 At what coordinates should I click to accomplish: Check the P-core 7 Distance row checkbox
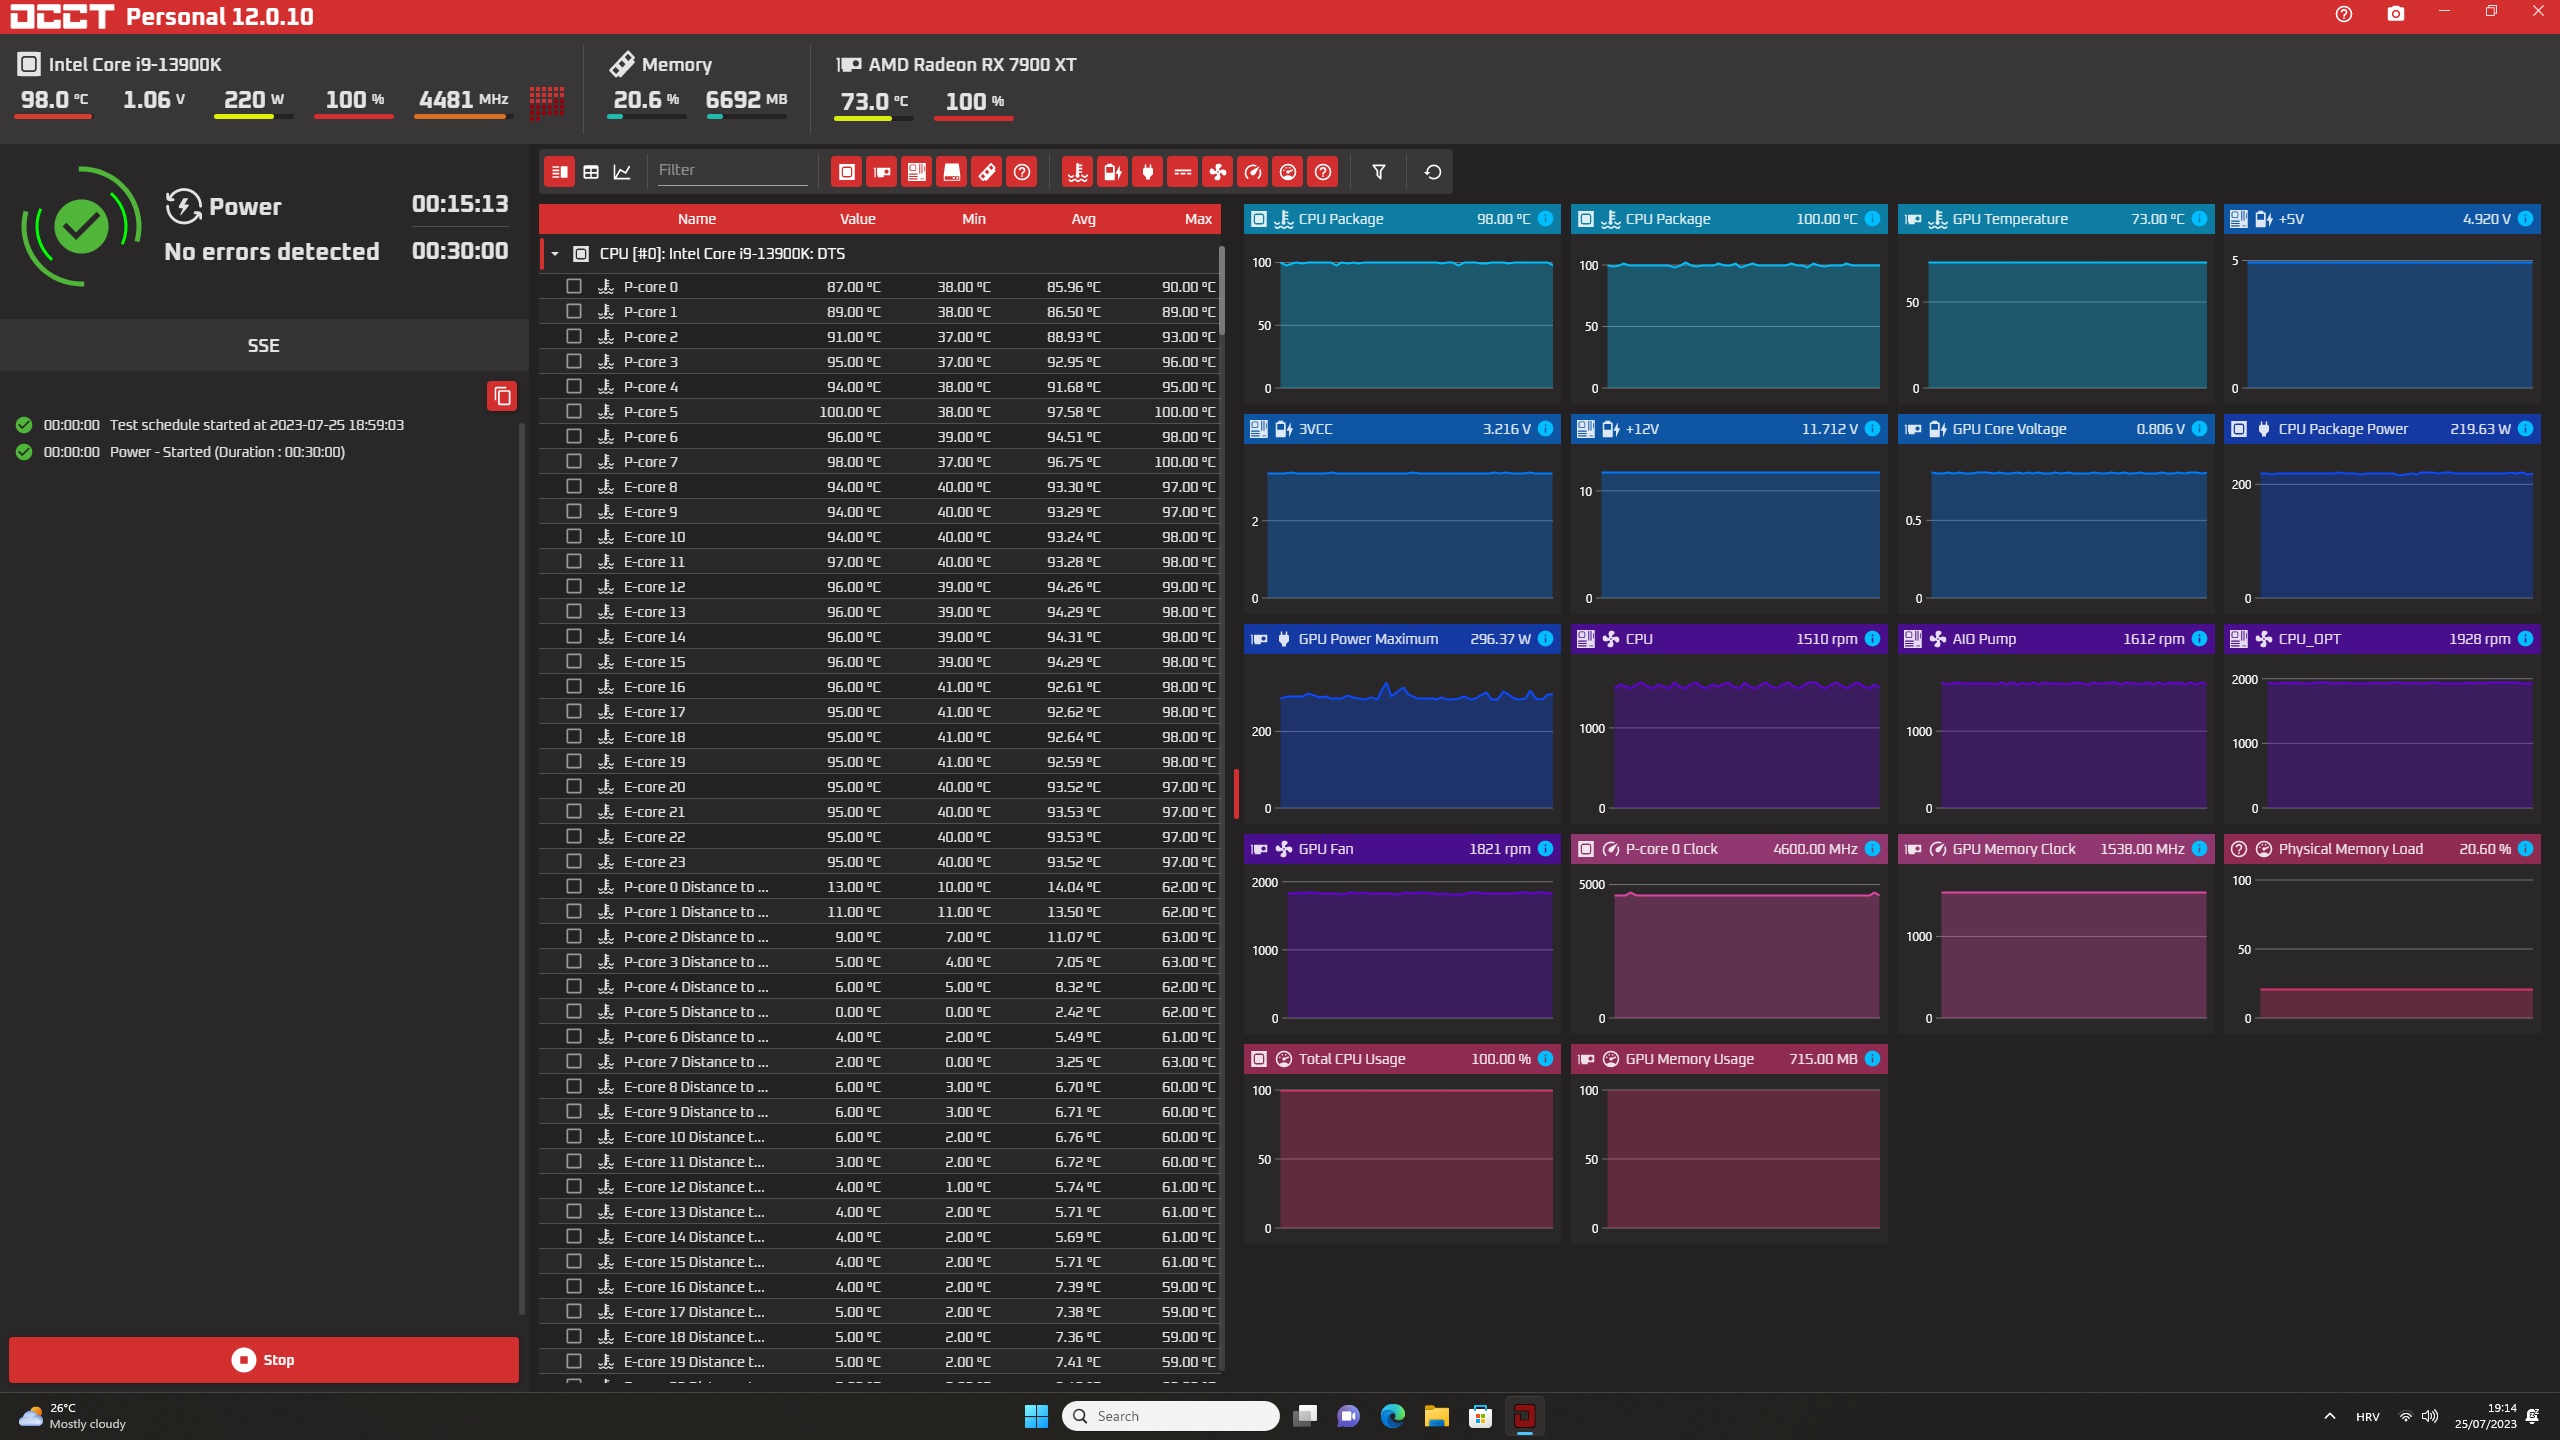point(574,1062)
